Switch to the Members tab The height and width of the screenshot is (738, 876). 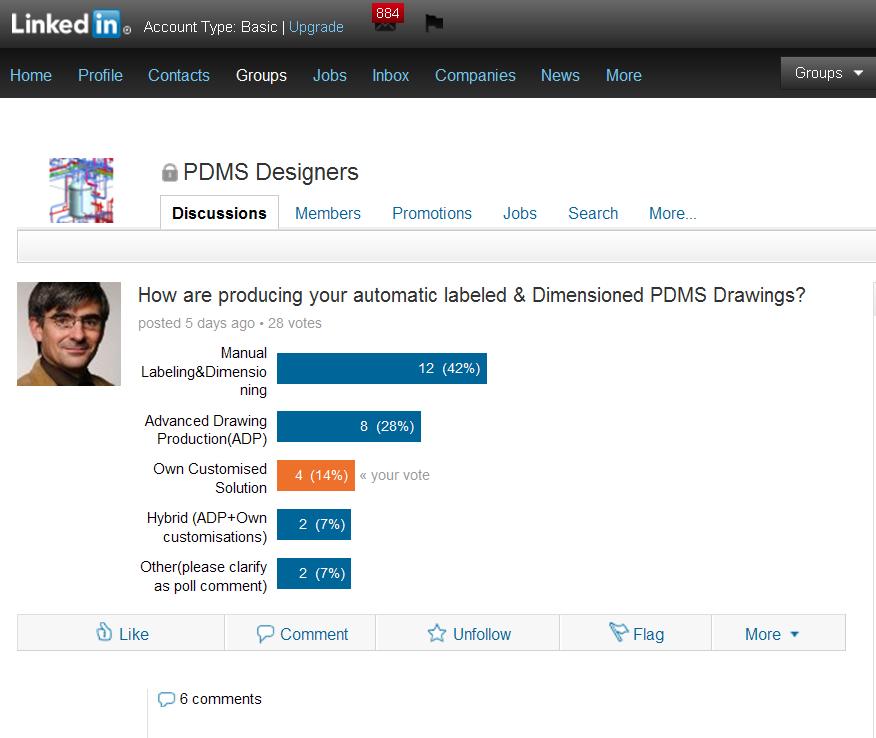click(x=327, y=213)
